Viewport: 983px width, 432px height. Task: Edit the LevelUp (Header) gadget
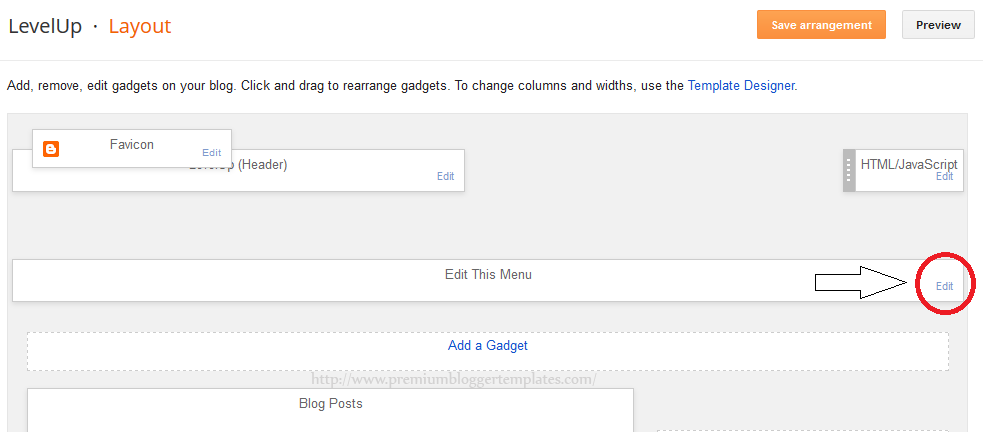(446, 176)
